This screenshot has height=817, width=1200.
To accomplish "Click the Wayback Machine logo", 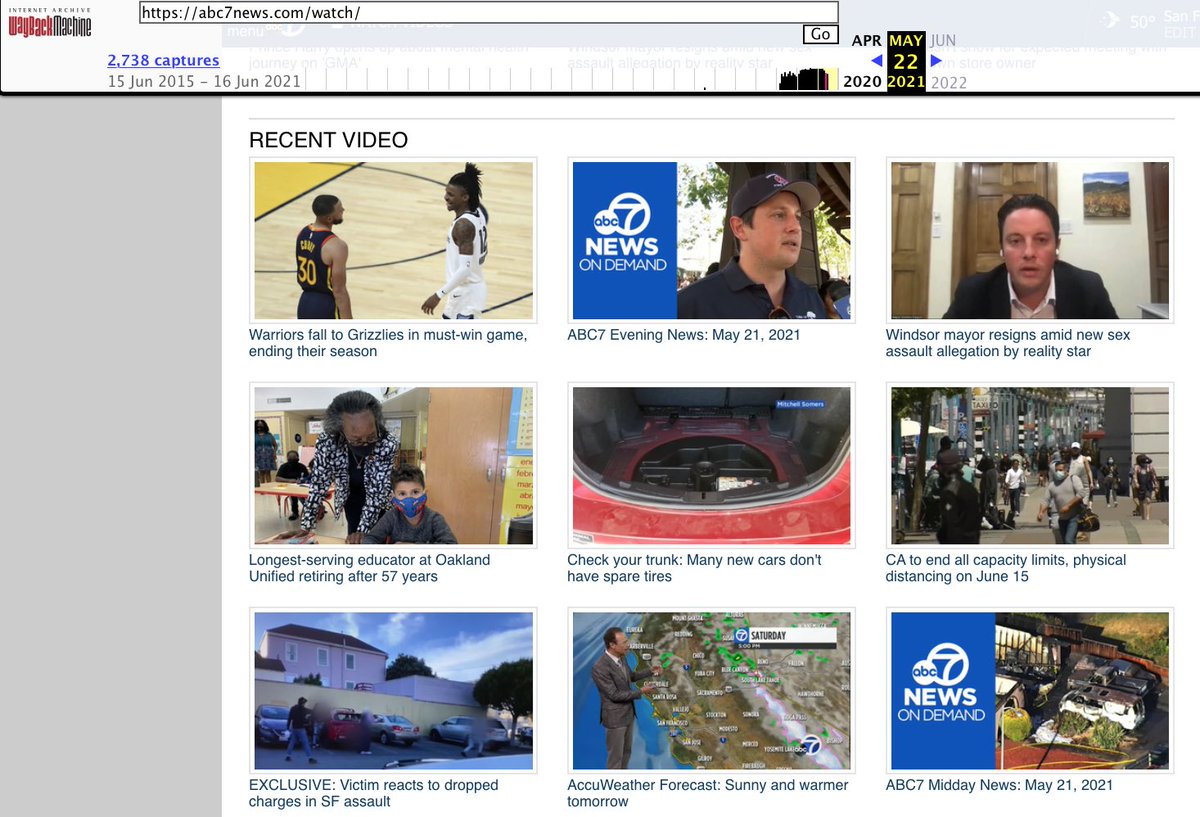I will pyautogui.click(x=50, y=21).
